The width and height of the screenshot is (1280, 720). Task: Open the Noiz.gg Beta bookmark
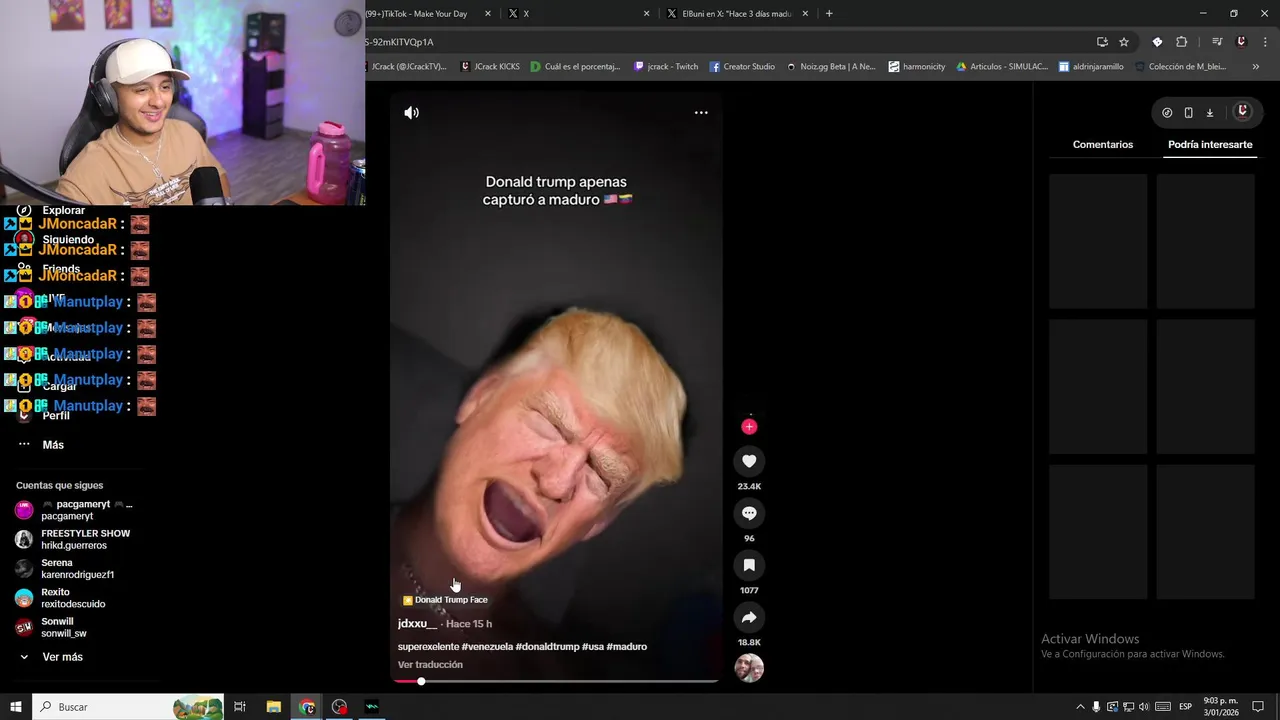point(831,67)
